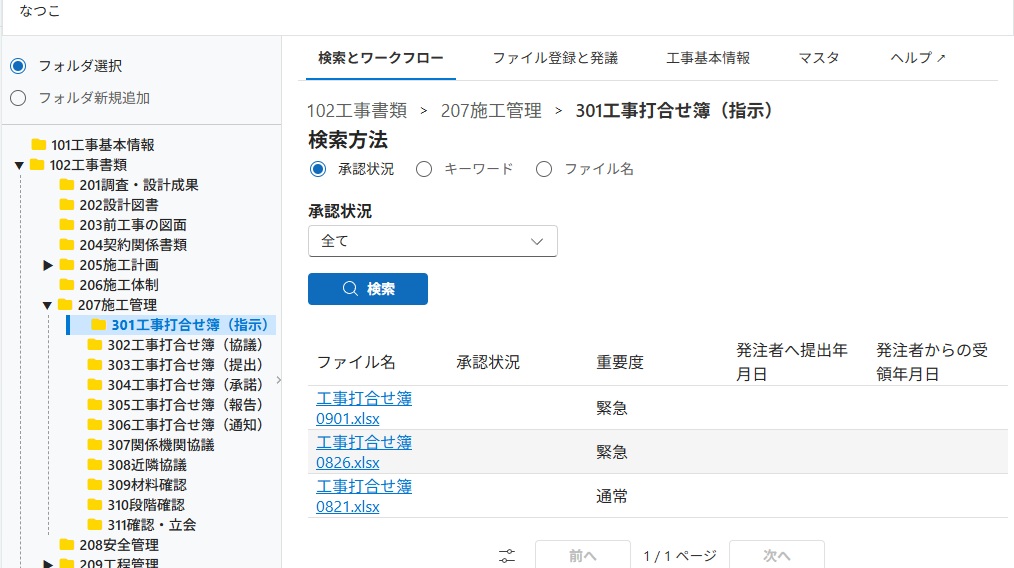Collapse the 207施工管理 folder node
The height and width of the screenshot is (568, 1014).
47,305
